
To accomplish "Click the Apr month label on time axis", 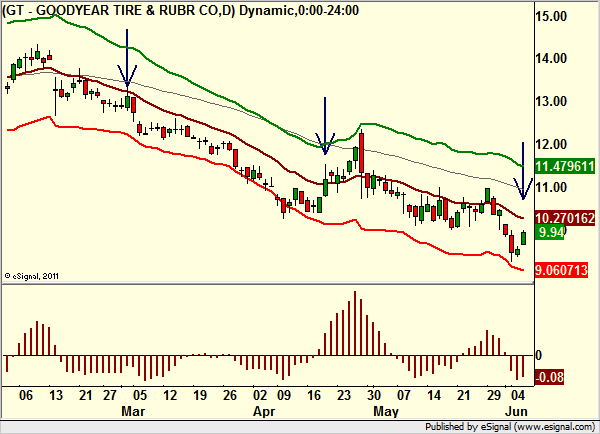I will (264, 411).
